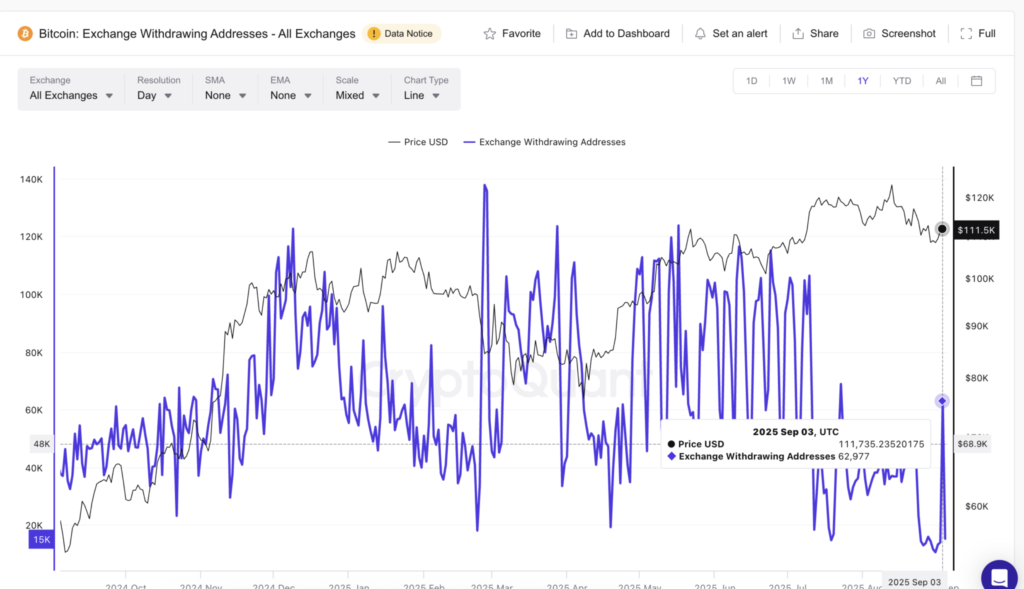Open the Set an alert bell icon
Image resolution: width=1024 pixels, height=589 pixels.
pos(702,33)
